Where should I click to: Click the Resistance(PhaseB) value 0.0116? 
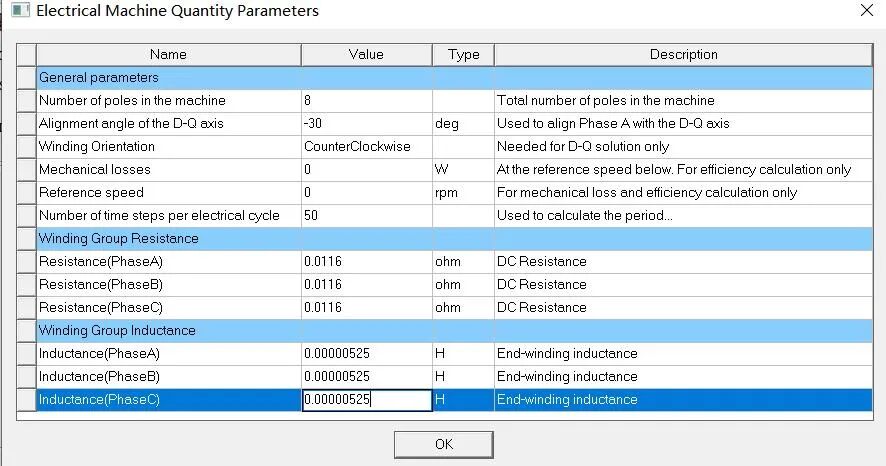click(367, 285)
